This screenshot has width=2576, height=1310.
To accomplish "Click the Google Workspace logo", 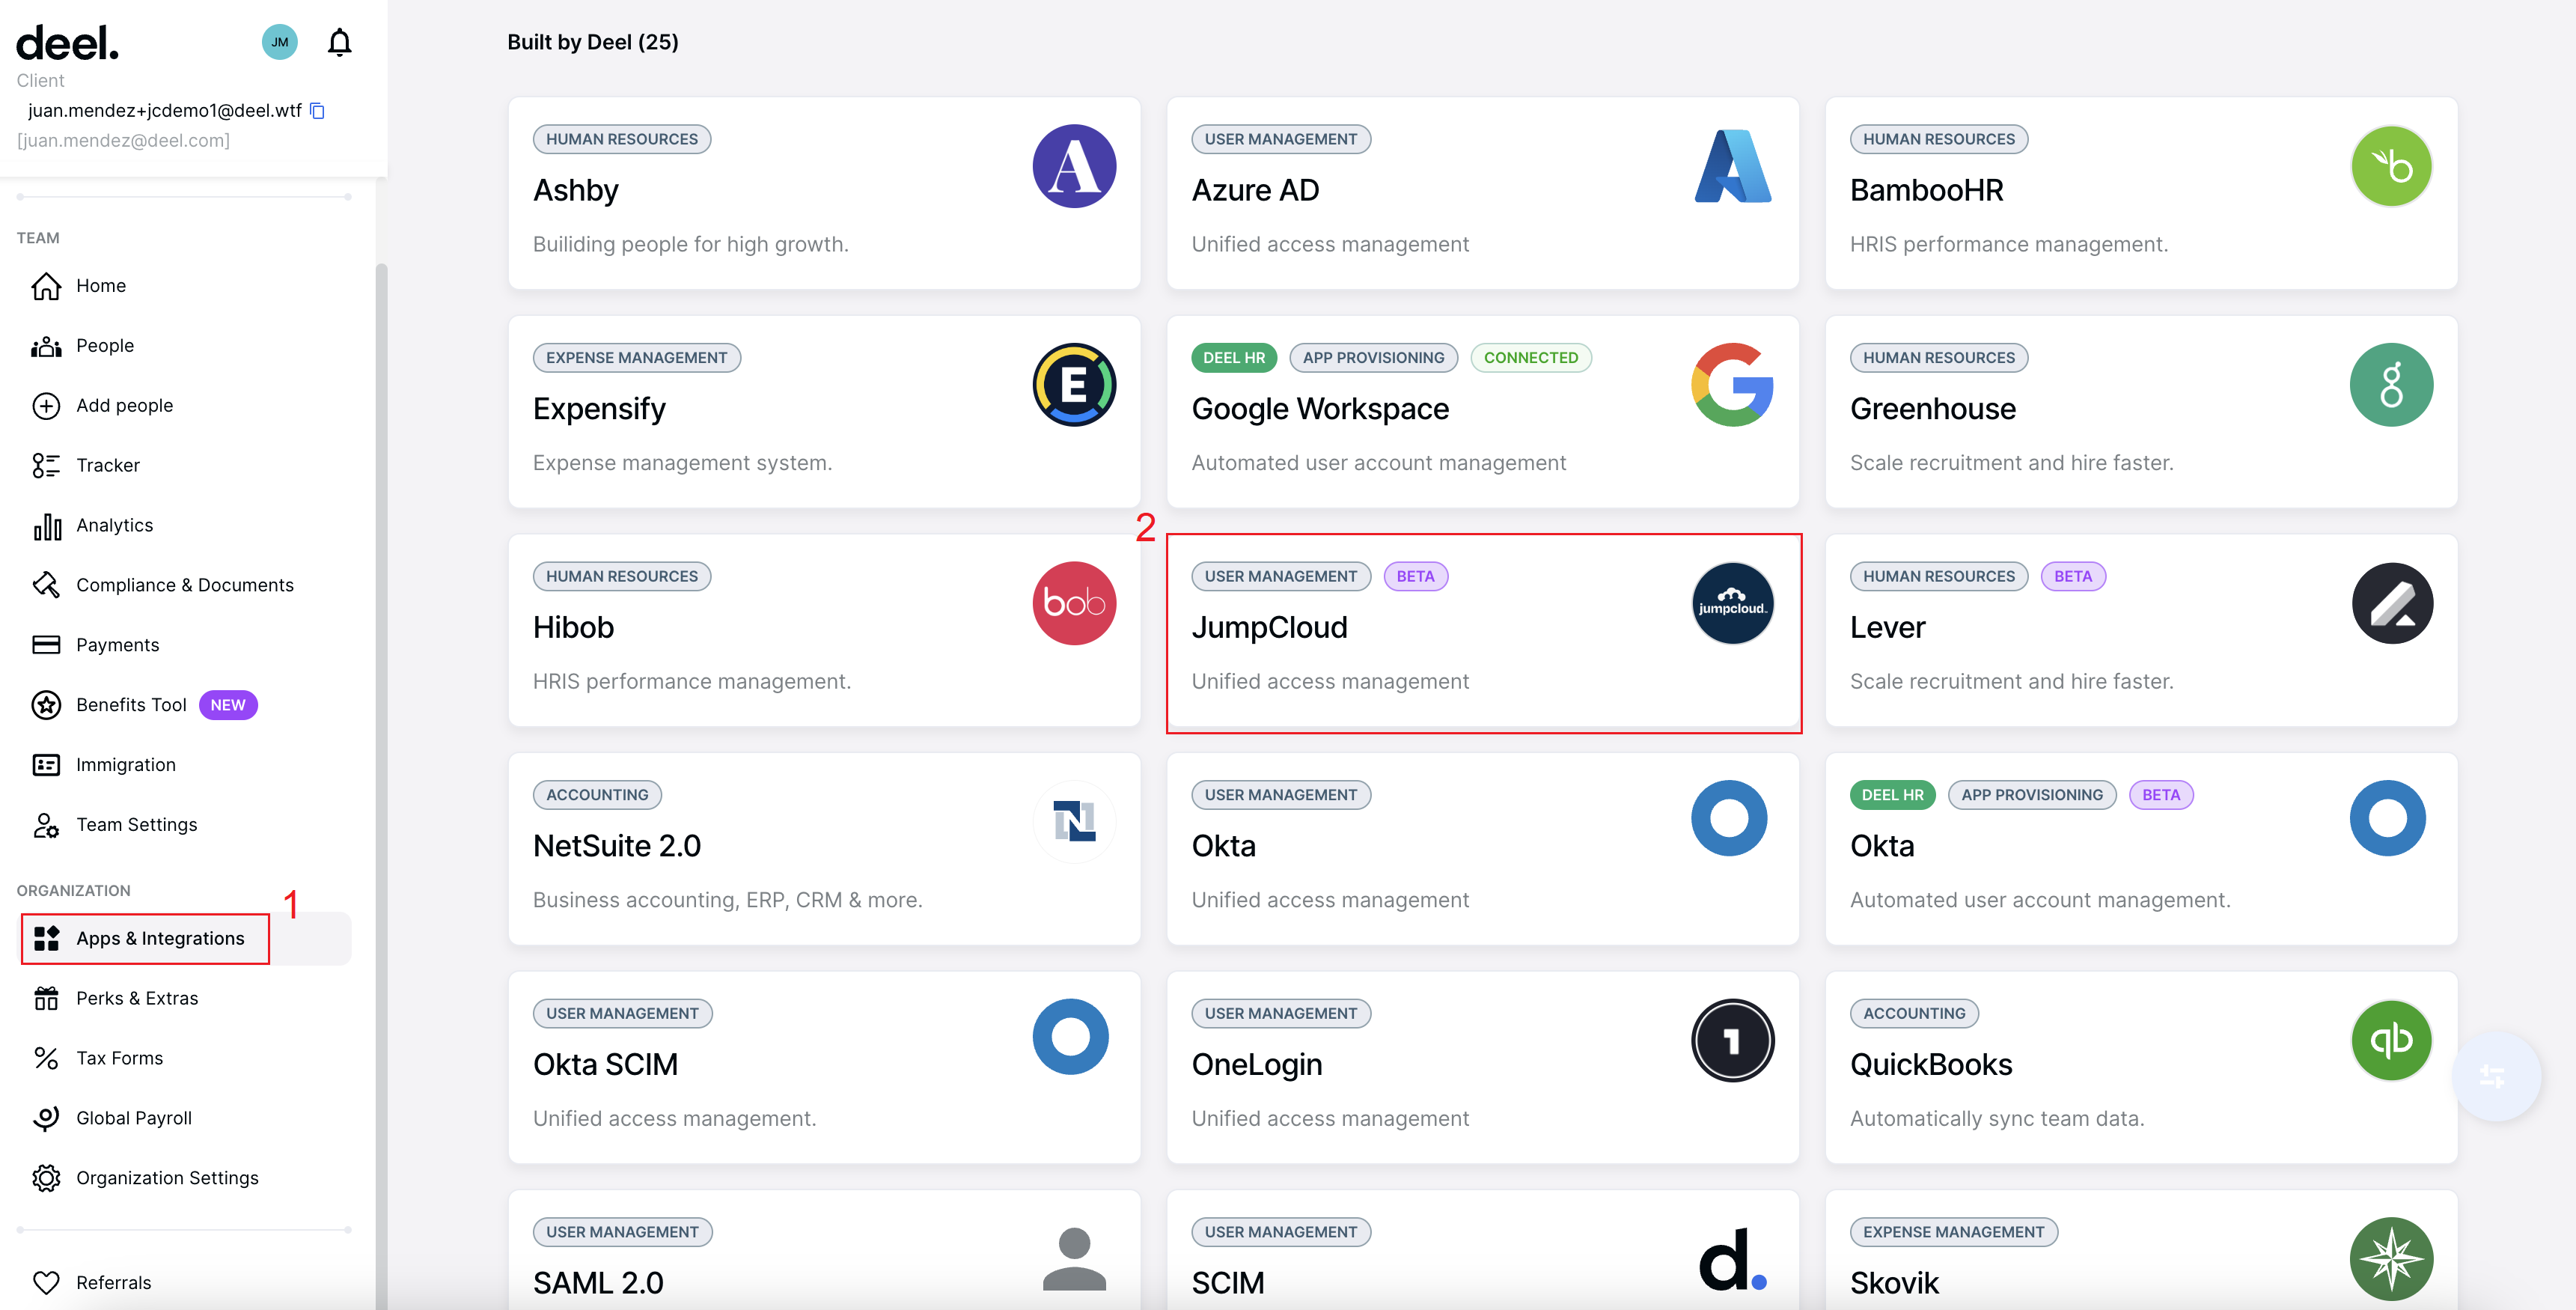I will (1733, 385).
